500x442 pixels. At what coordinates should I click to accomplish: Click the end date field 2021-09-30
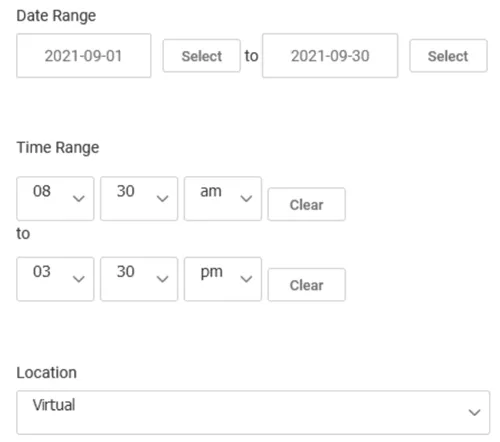[330, 56]
